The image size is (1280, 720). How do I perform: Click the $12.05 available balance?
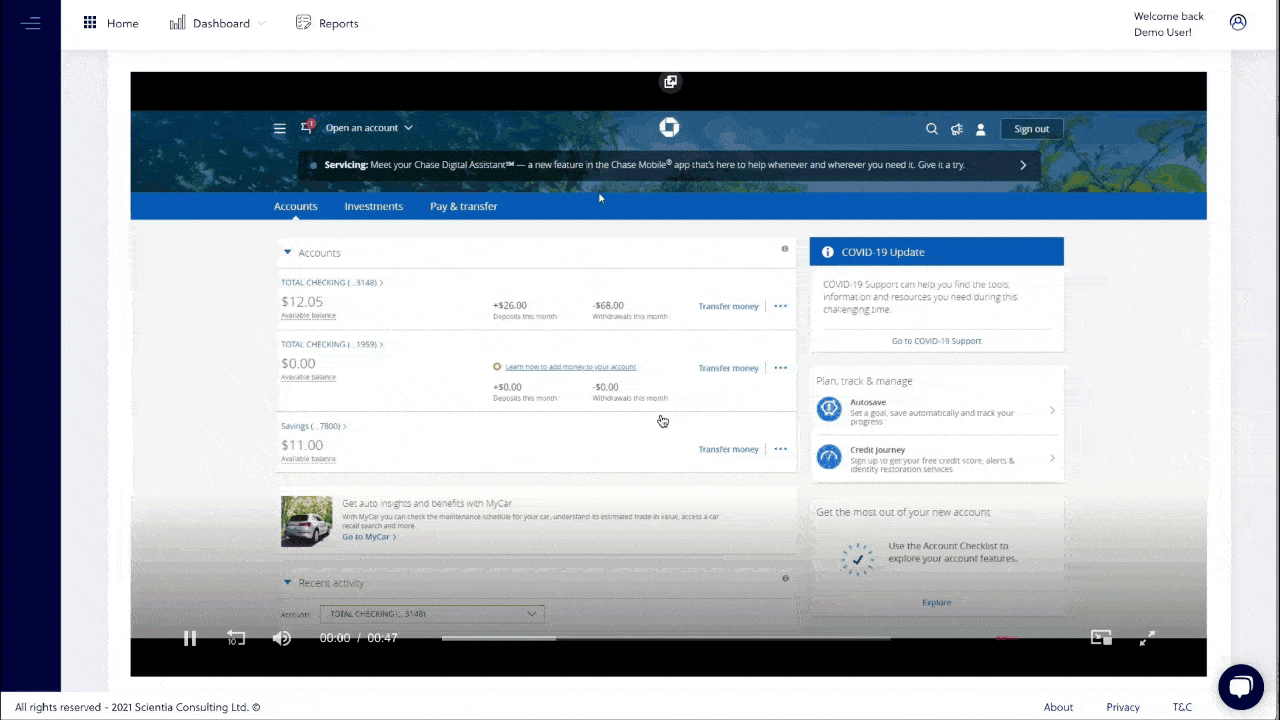pos(302,302)
